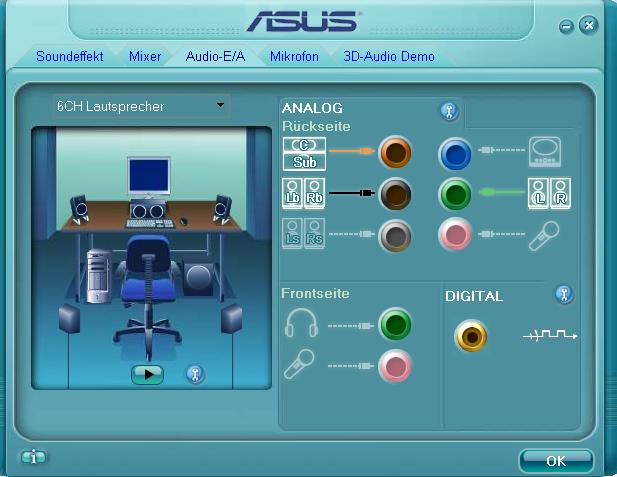Minimize the ASUS audio window
617x477 pixels.
pyautogui.click(x=566, y=27)
